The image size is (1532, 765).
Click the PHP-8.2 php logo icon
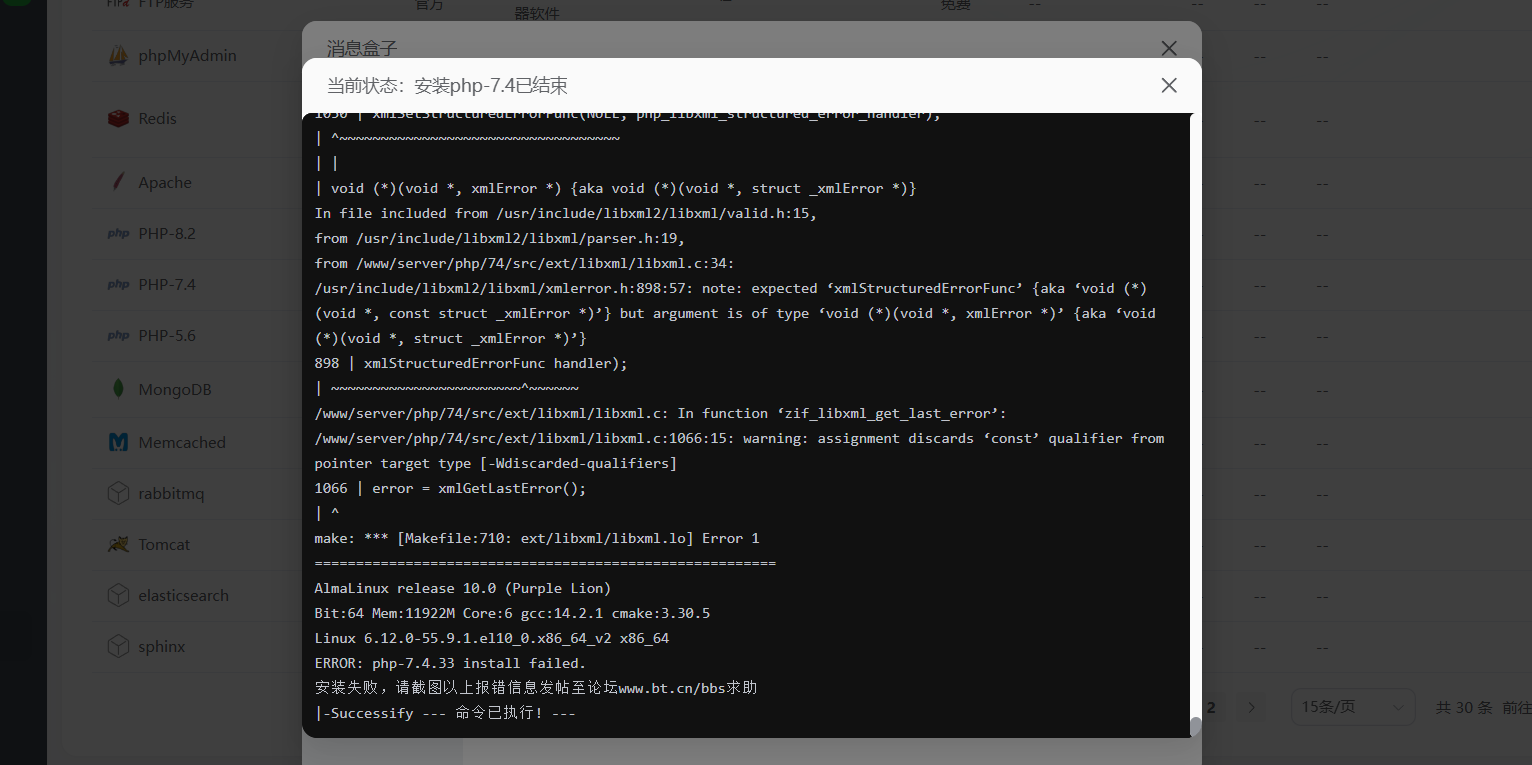118,234
